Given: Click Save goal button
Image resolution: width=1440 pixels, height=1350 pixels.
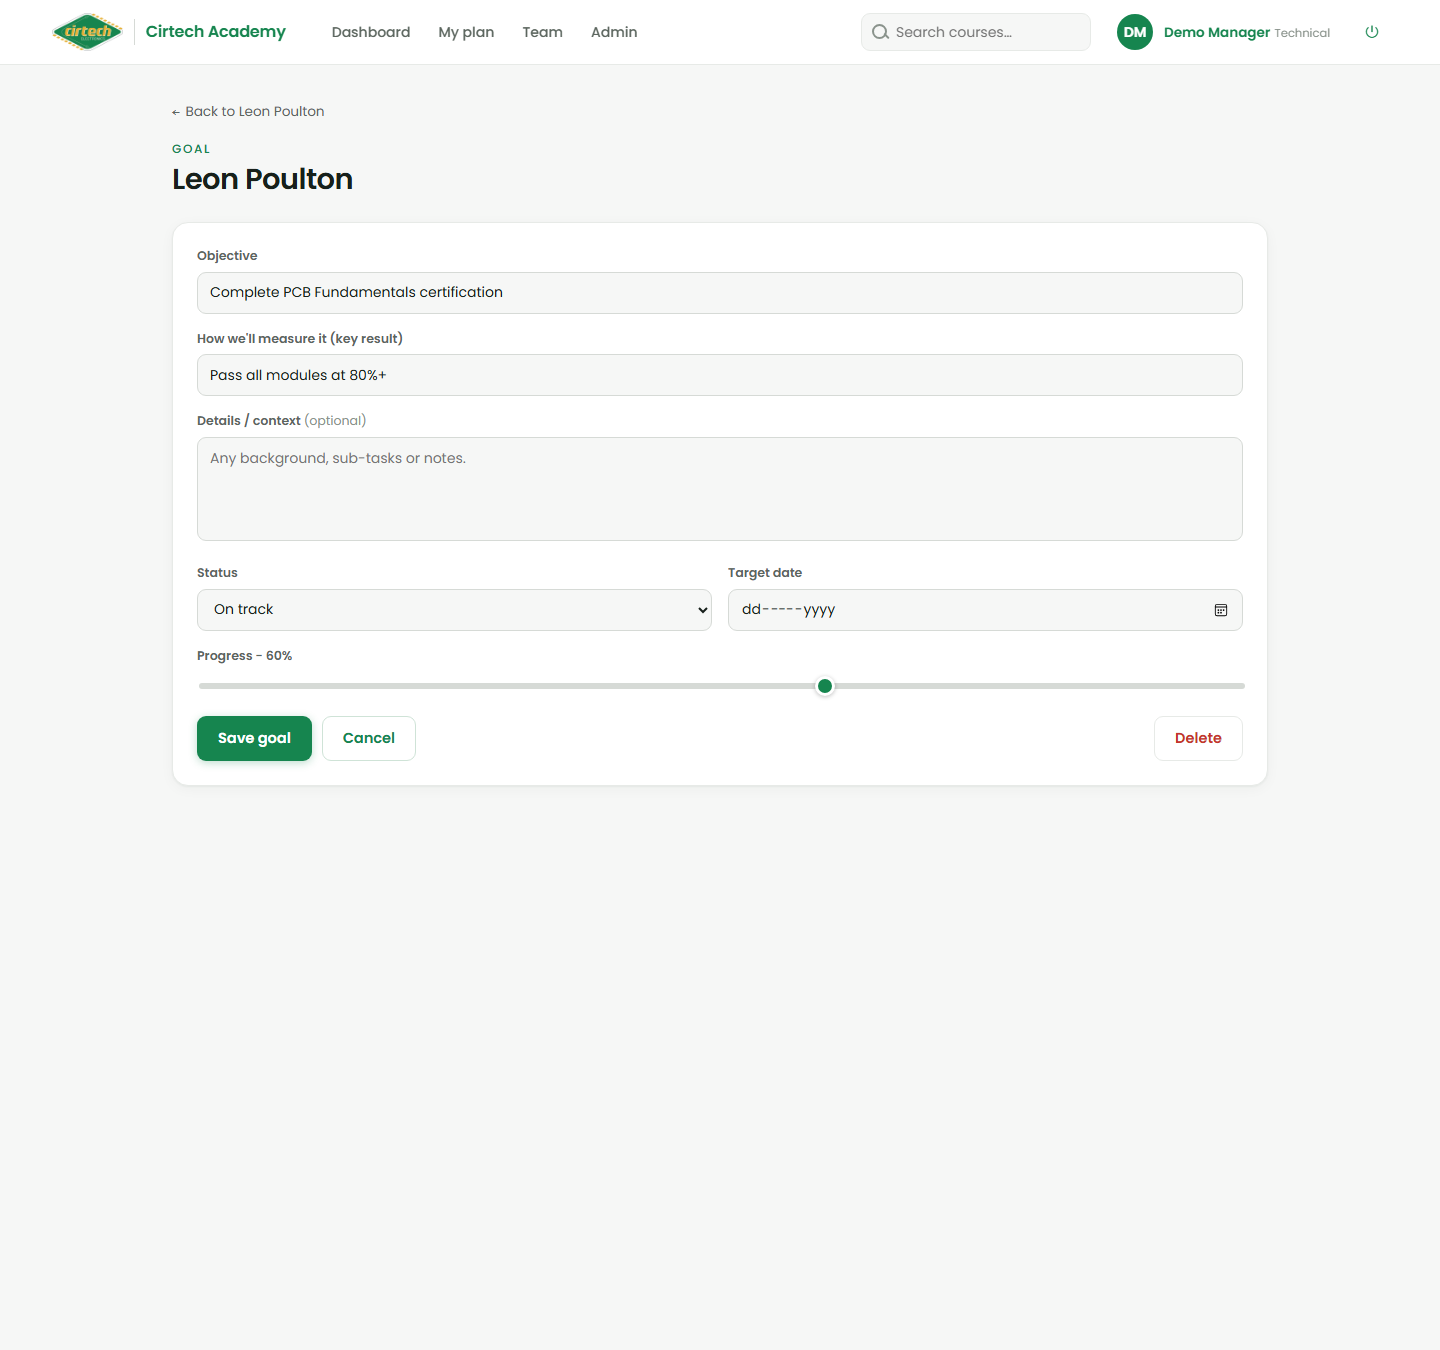Looking at the screenshot, I should (x=254, y=738).
